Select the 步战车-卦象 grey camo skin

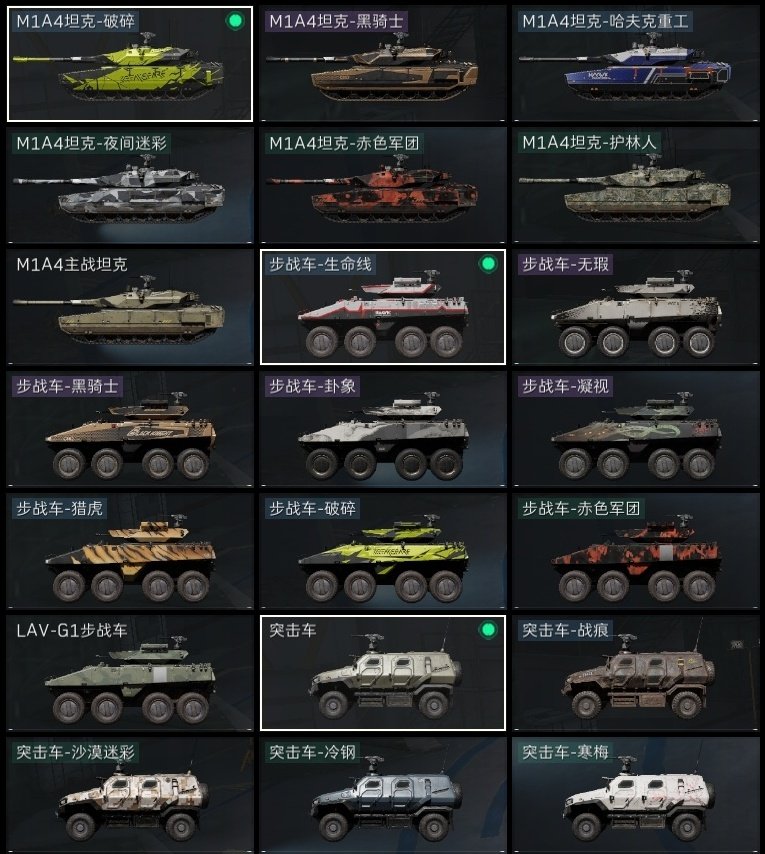click(383, 429)
